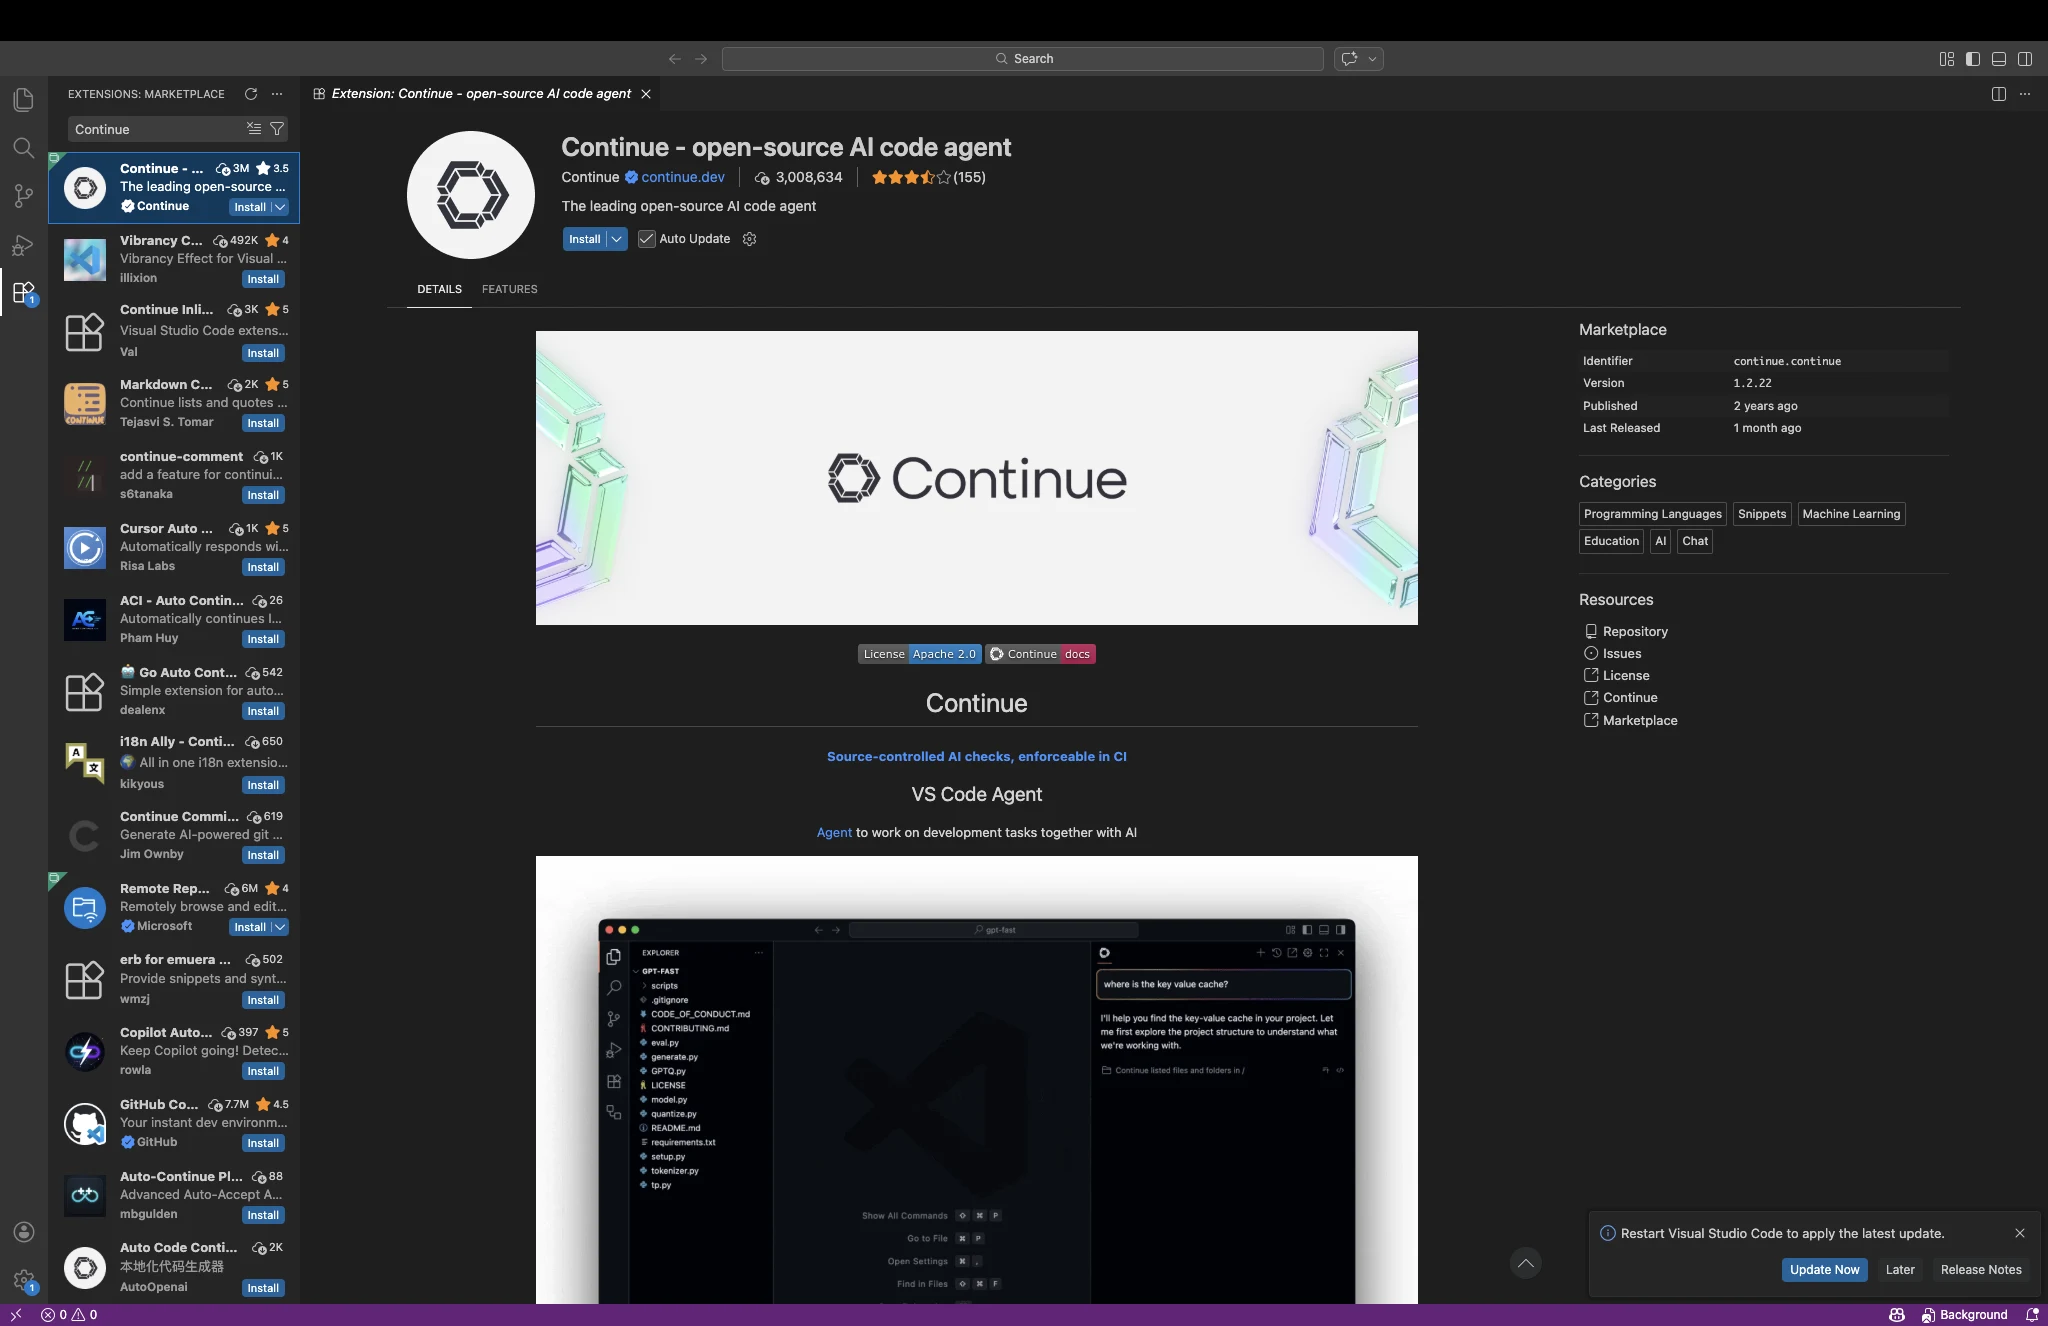Image resolution: width=2048 pixels, height=1326 pixels.
Task: Expand Install dropdown on extension page
Action: (x=617, y=239)
